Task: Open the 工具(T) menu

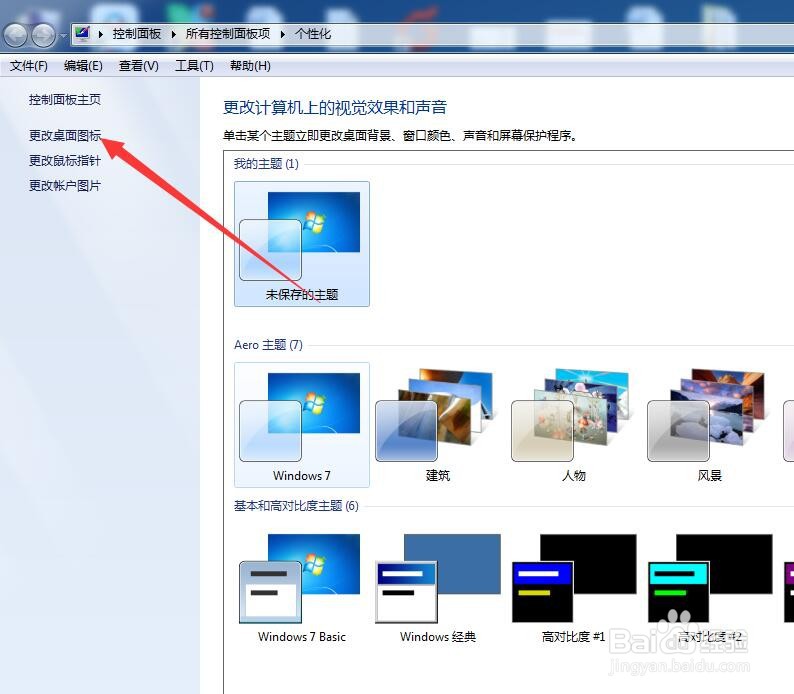Action: pyautogui.click(x=194, y=66)
